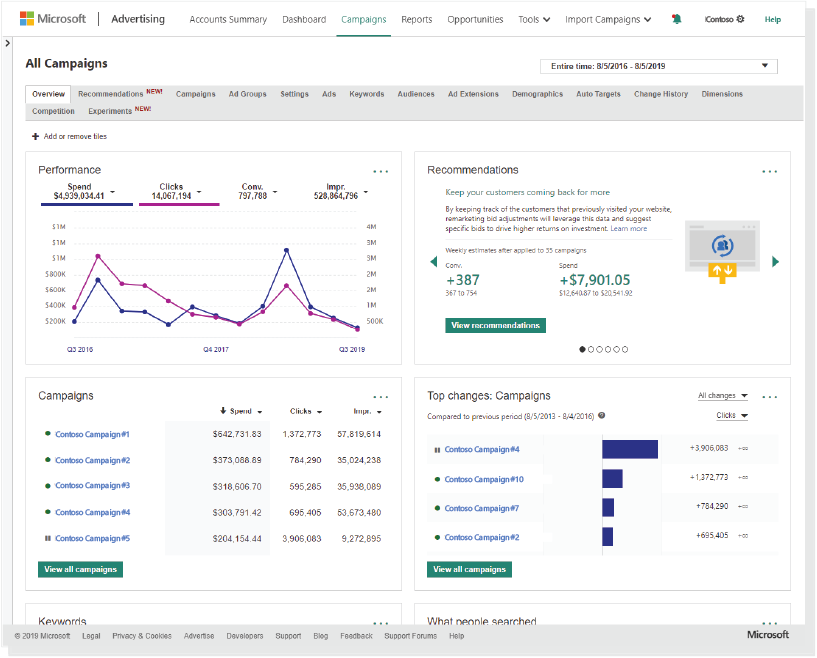
Task: Go to Accounts Summary
Action: tap(228, 19)
